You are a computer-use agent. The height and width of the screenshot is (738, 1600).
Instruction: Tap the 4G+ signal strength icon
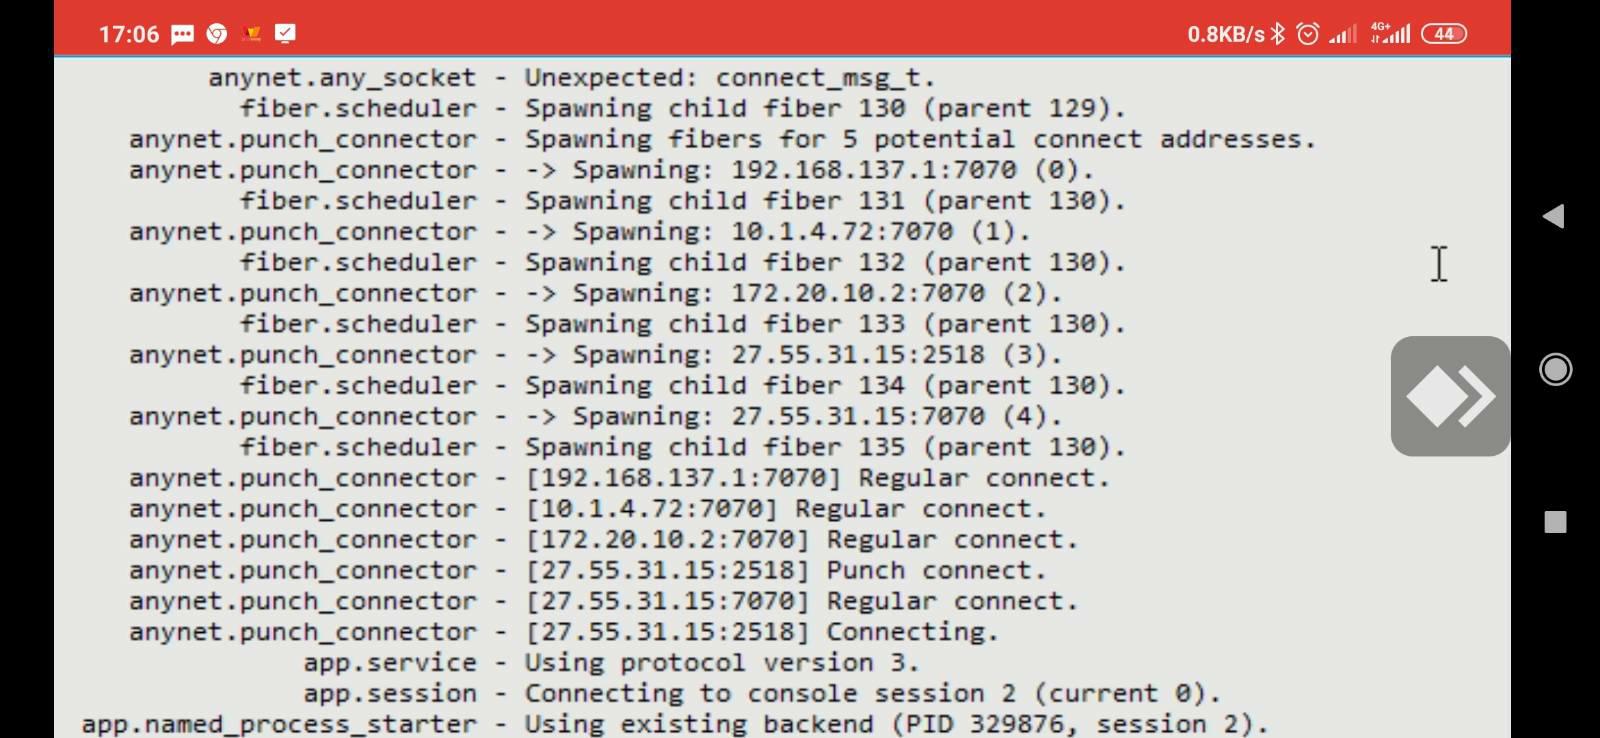coord(1390,33)
